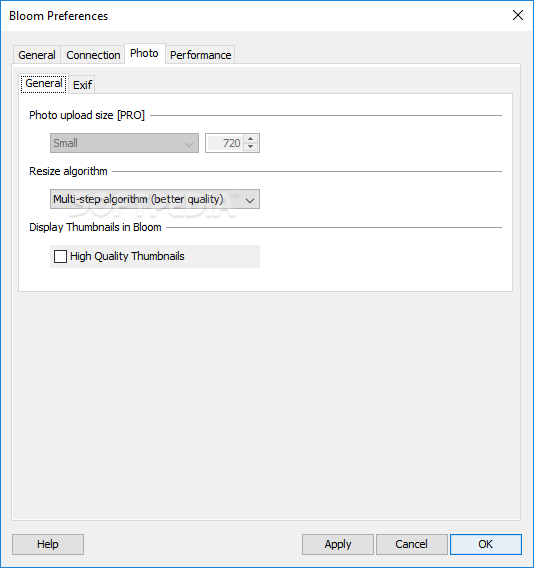
Task: Confirm settings with OK button
Action: 486,544
